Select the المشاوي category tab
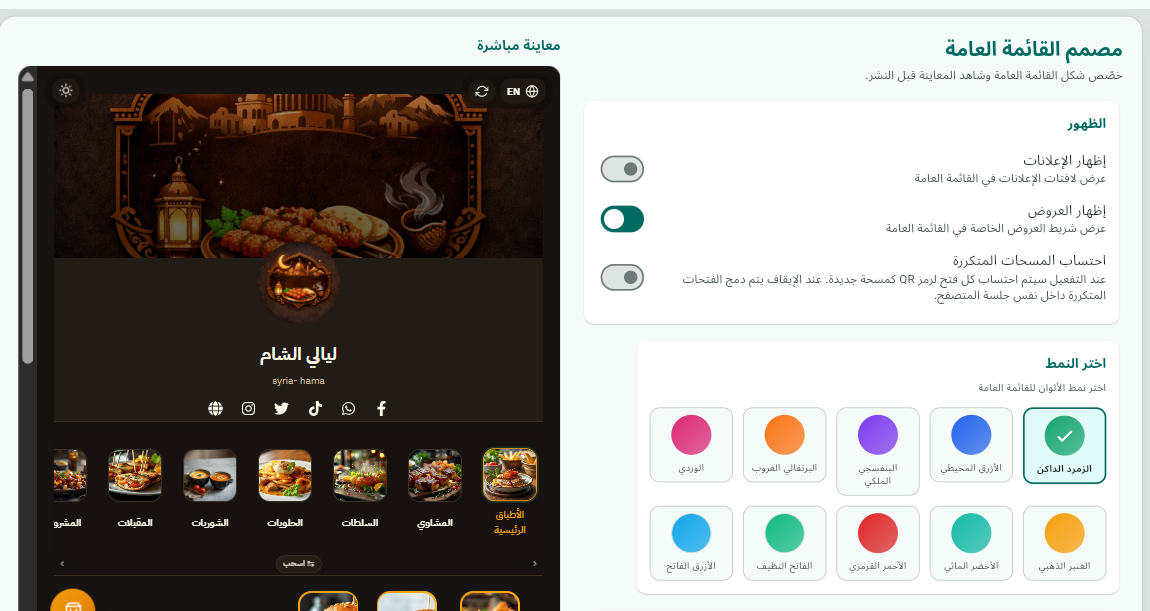Screen dimensions: 1150x611 [435, 489]
